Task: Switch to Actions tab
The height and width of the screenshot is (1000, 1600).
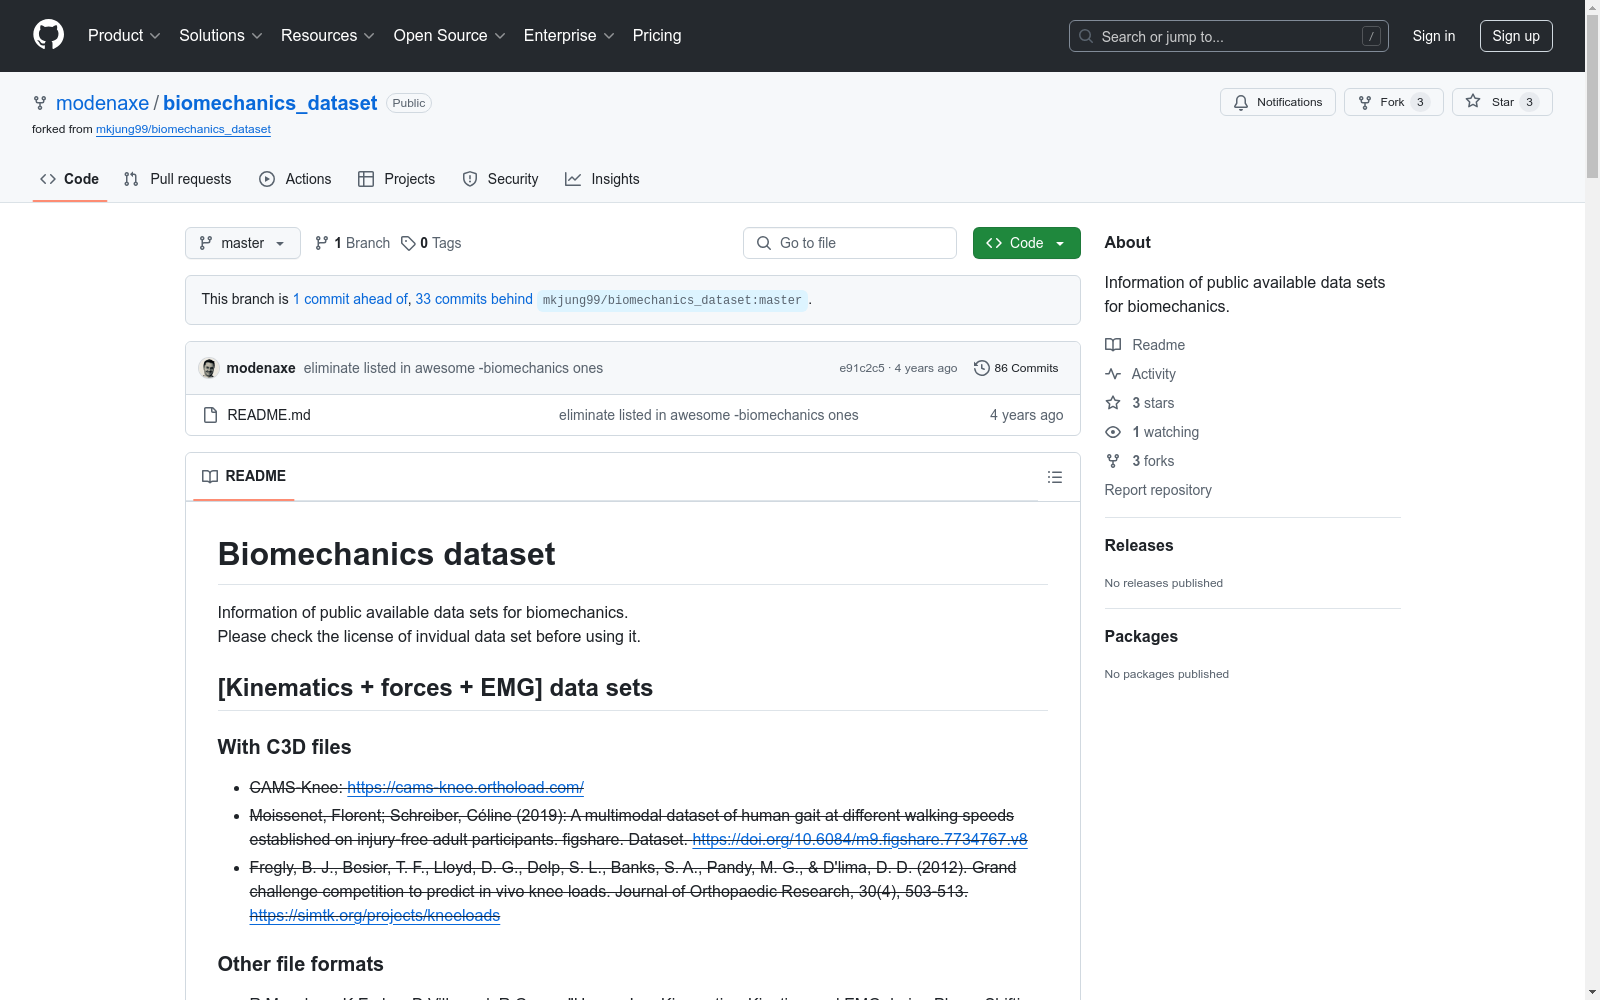Action: click(x=295, y=179)
